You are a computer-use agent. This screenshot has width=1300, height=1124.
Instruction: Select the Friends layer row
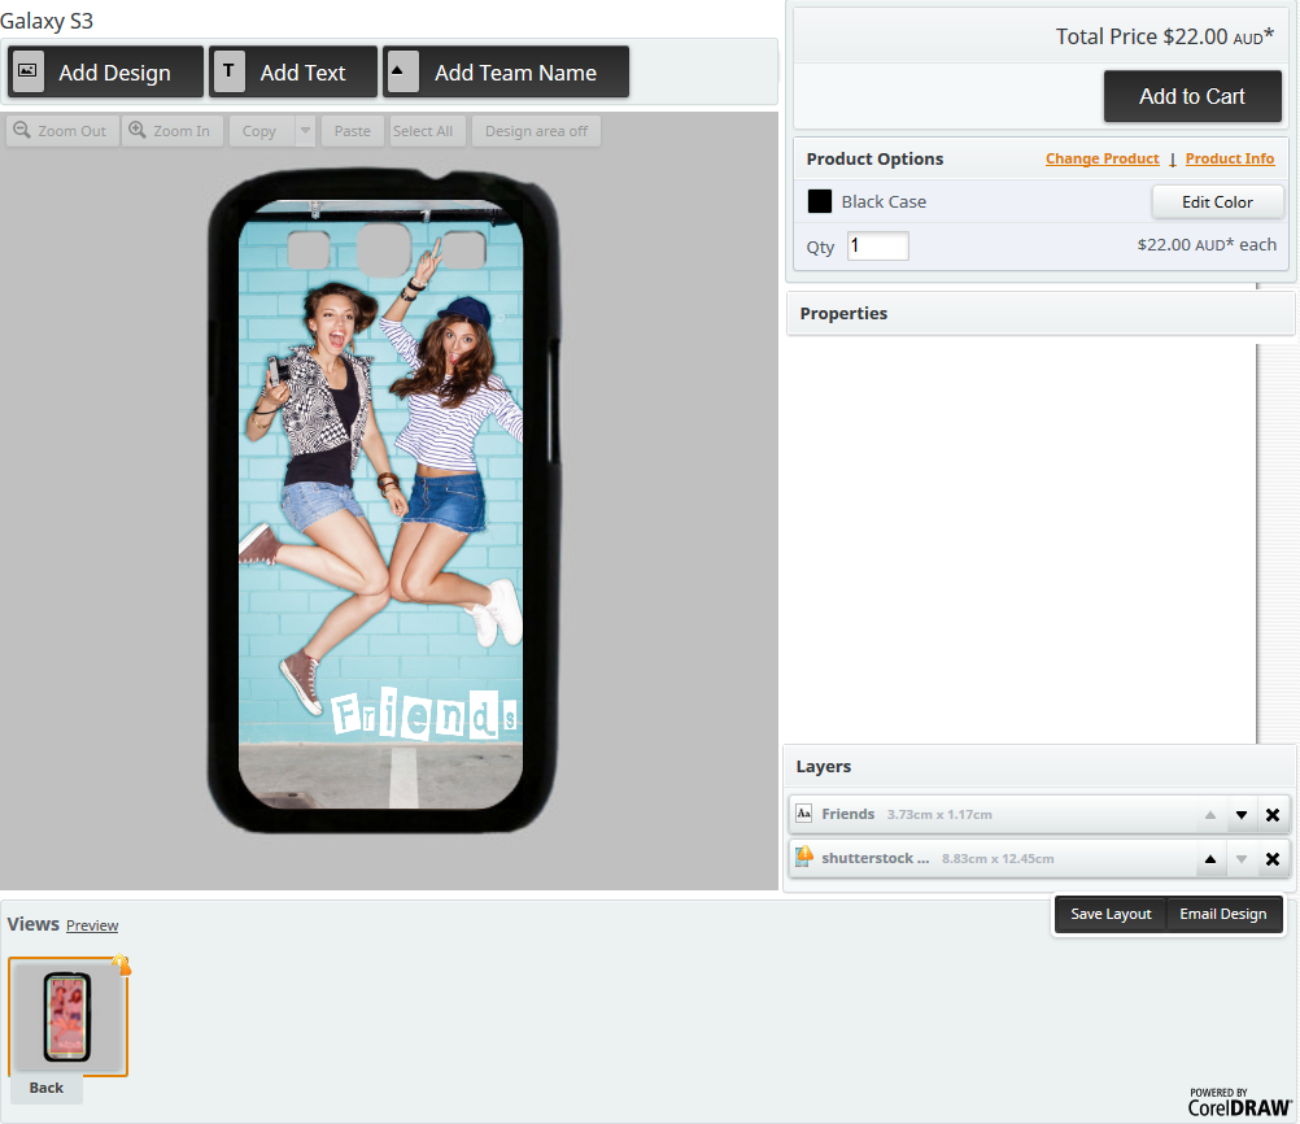click(990, 815)
